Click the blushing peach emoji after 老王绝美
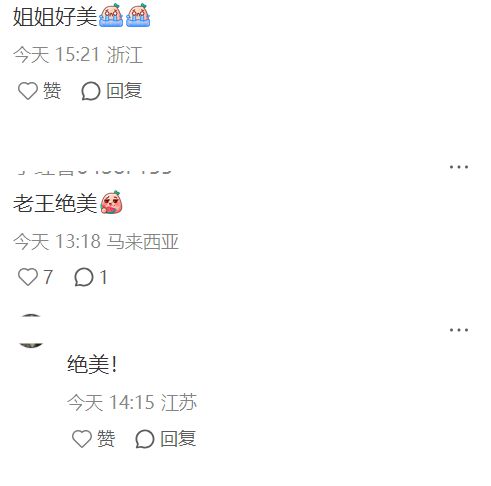The height and width of the screenshot is (486, 491). pos(111,202)
